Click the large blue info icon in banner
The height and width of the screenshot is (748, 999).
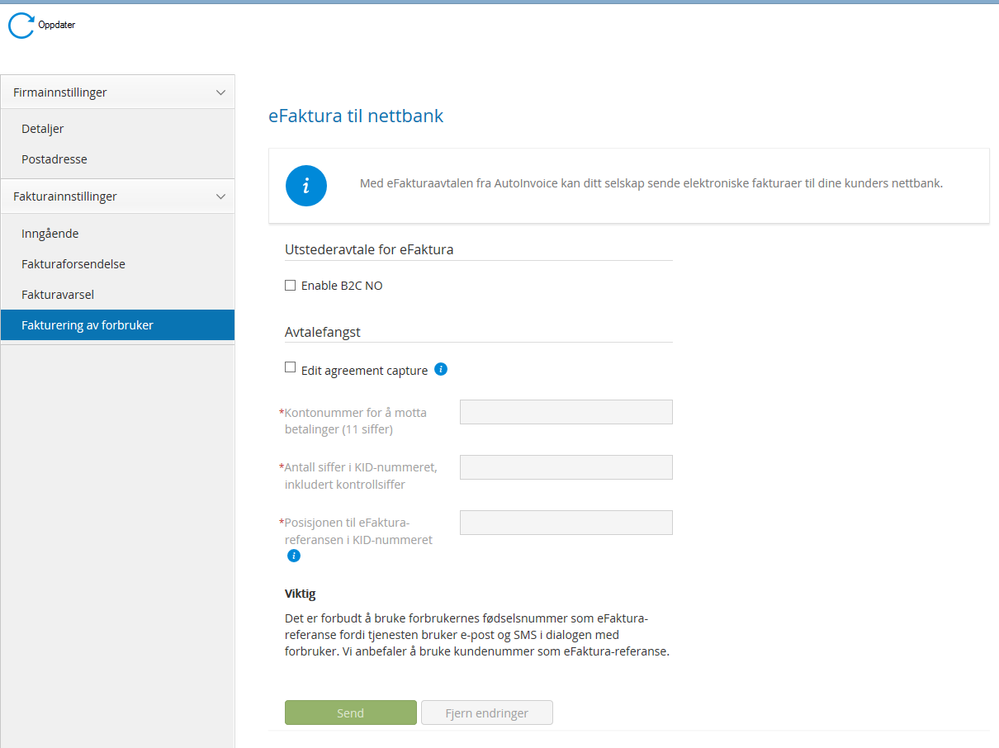[x=306, y=185]
